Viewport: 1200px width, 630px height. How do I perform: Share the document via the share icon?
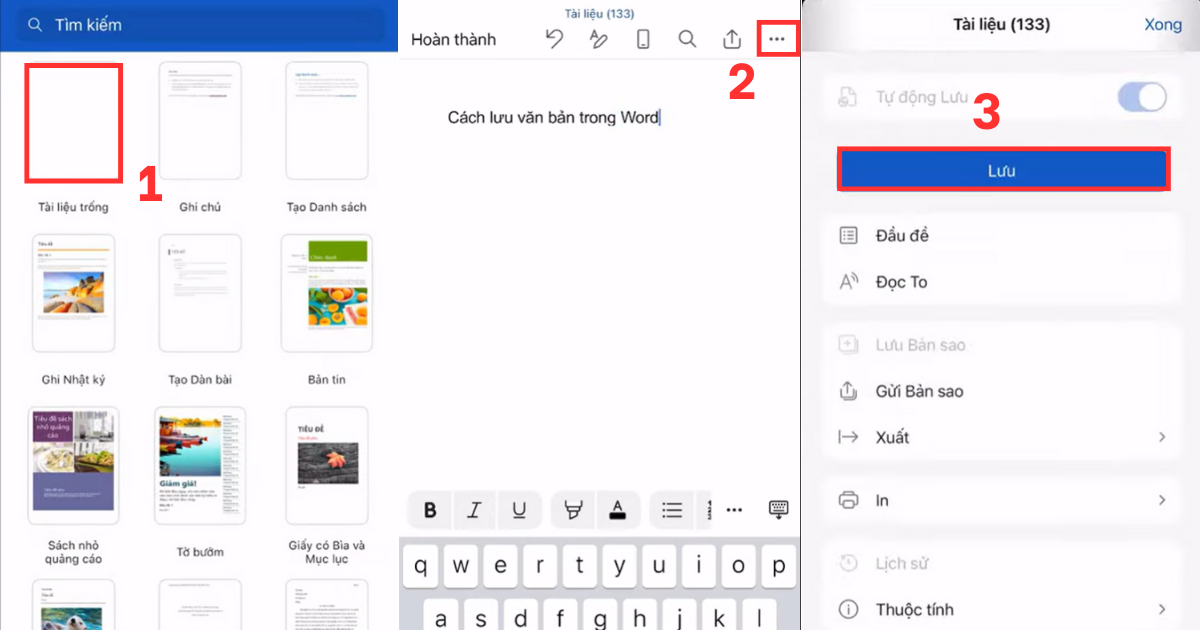coord(731,39)
